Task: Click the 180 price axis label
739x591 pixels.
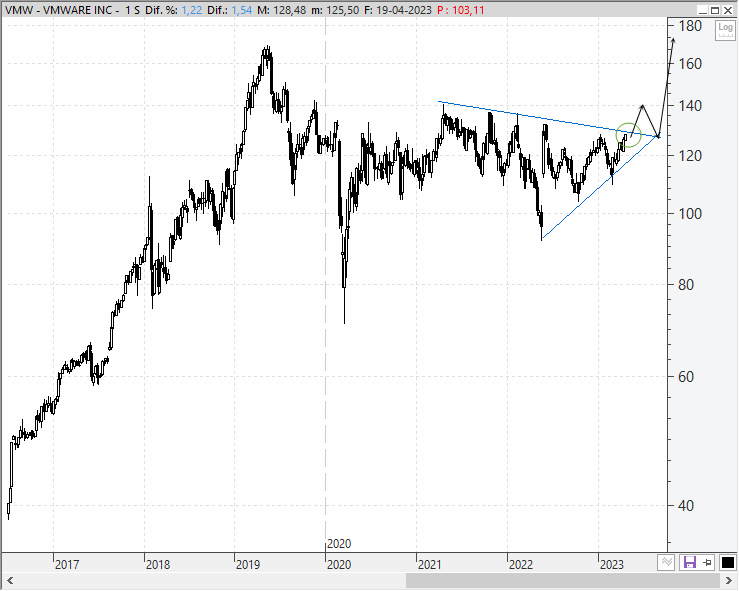Action: tap(690, 26)
